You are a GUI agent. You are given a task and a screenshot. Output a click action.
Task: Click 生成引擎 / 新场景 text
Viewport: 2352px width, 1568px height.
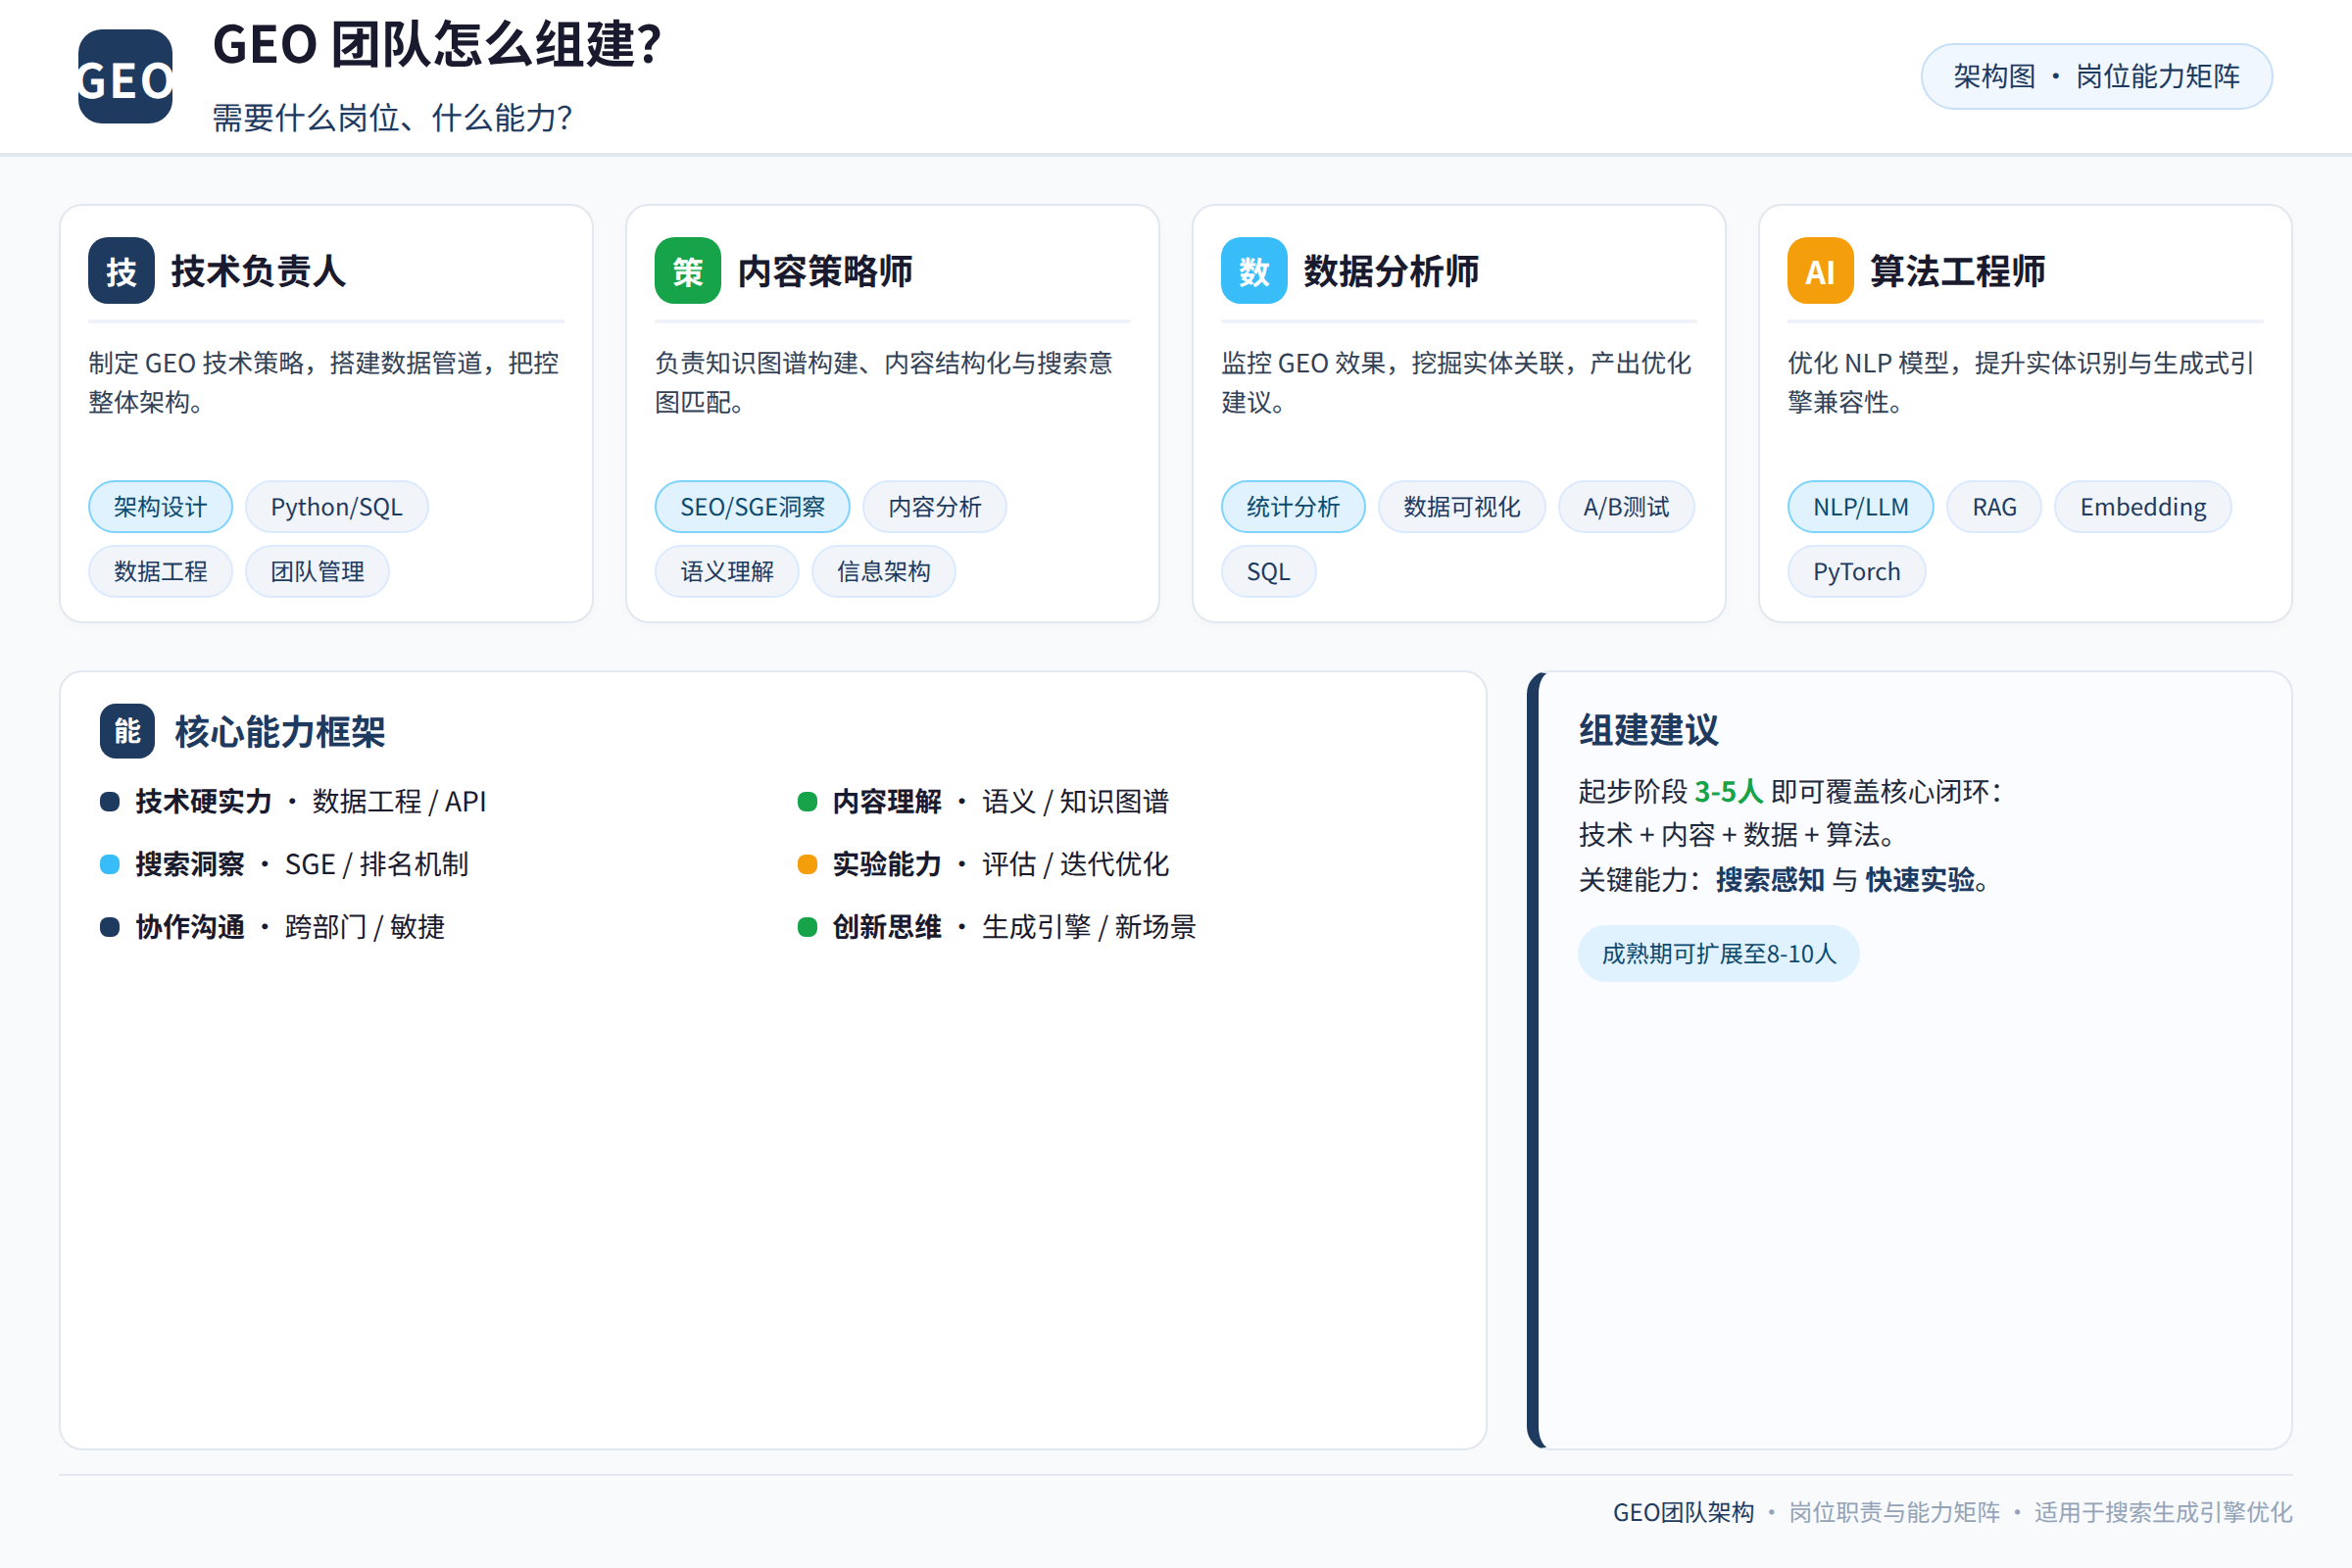pos(1089,927)
